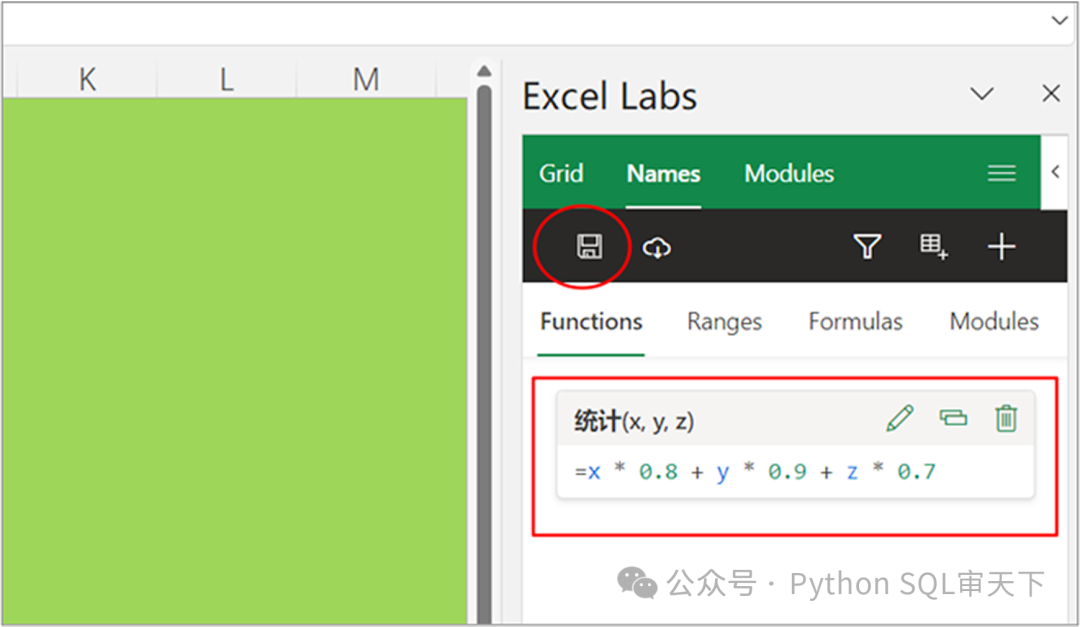
Task: Open the Modules sub-tab under Names
Action: click(x=994, y=322)
